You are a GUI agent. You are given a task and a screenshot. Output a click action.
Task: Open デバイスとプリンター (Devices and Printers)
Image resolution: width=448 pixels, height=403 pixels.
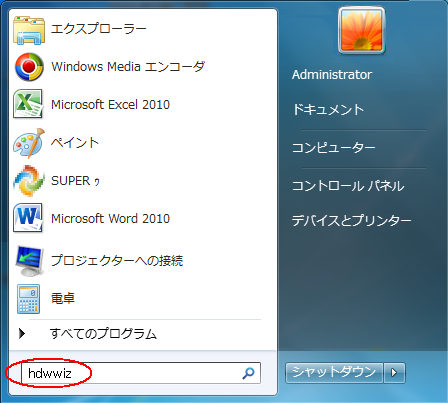pos(352,220)
